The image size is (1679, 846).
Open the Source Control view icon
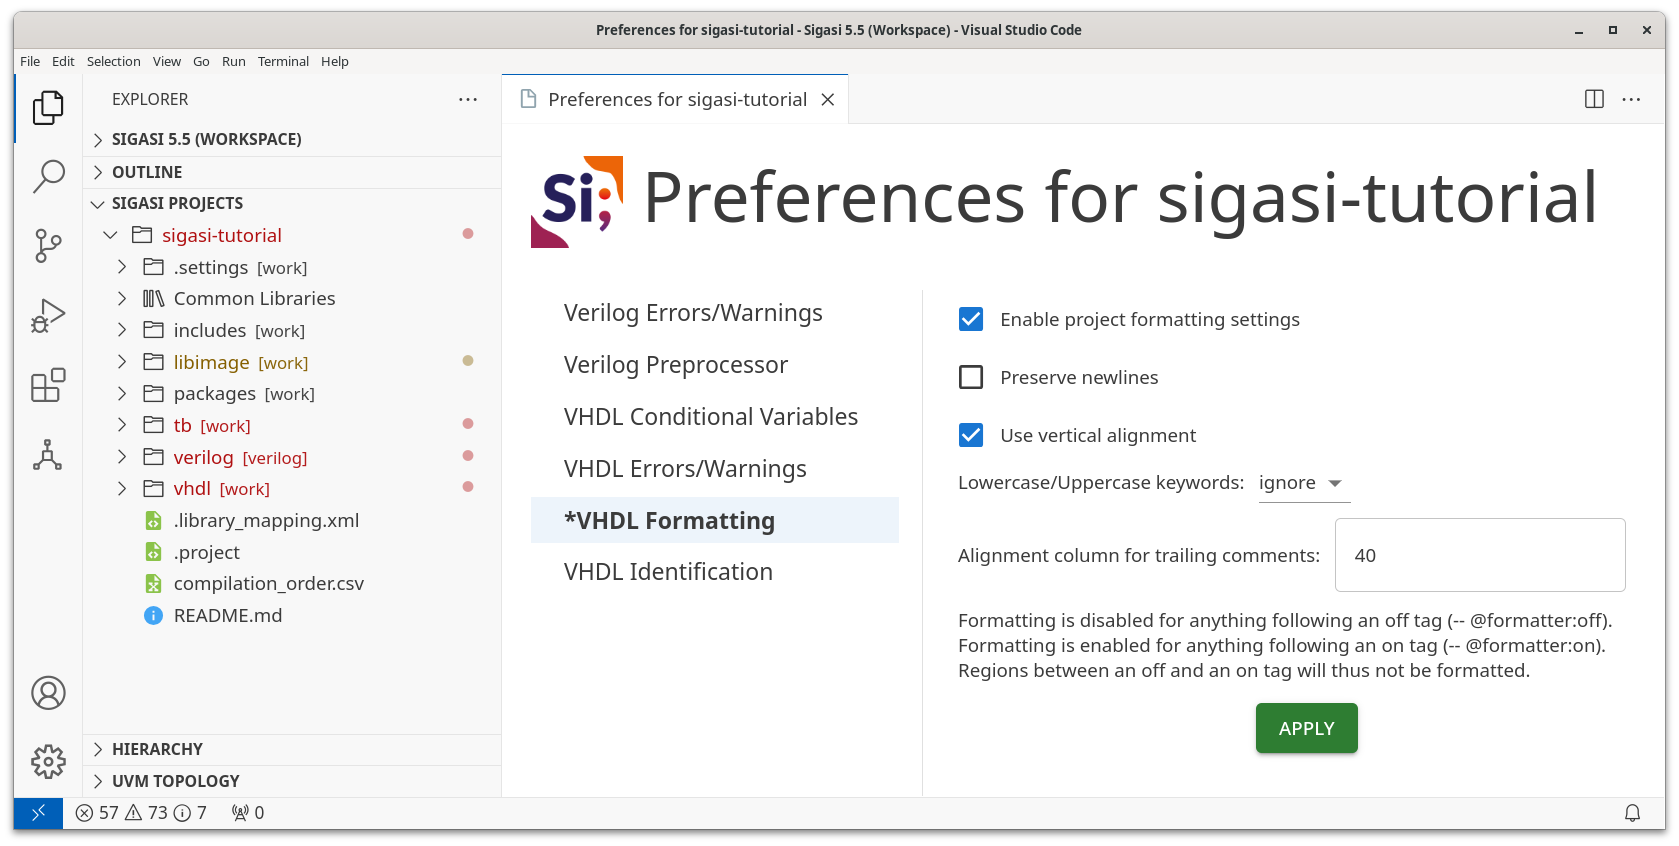(x=48, y=246)
